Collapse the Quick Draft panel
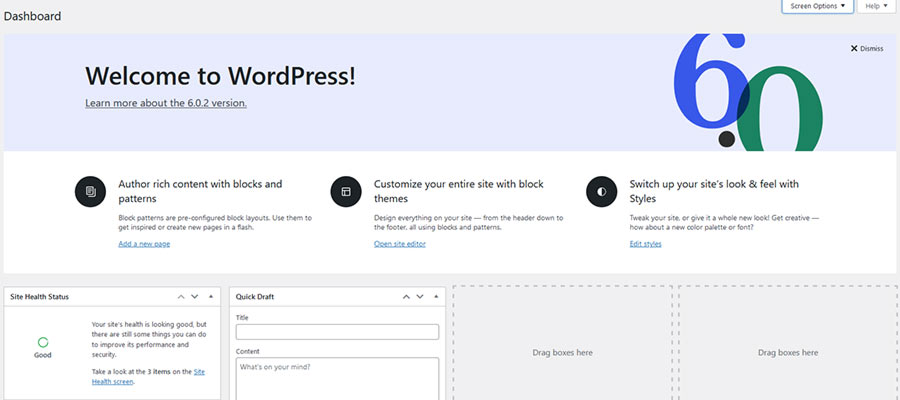Screen dimensions: 900x400 (434, 297)
